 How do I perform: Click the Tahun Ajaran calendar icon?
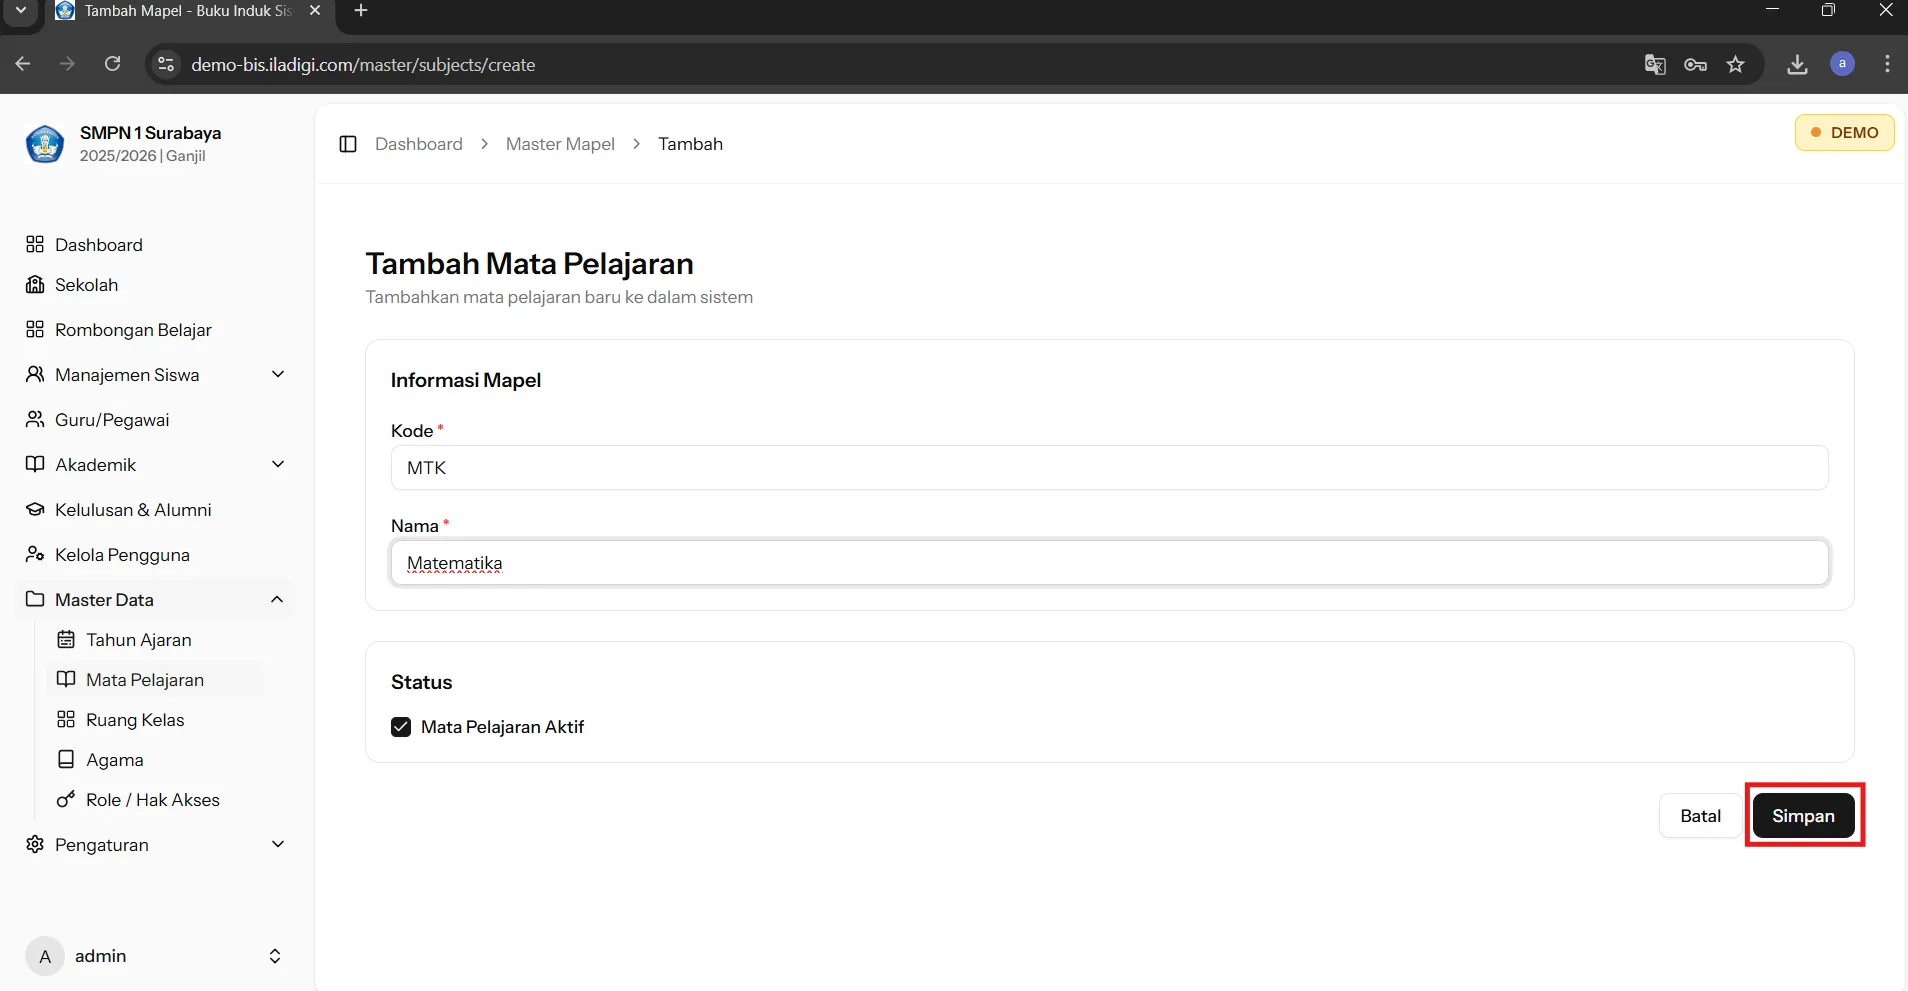coord(66,639)
